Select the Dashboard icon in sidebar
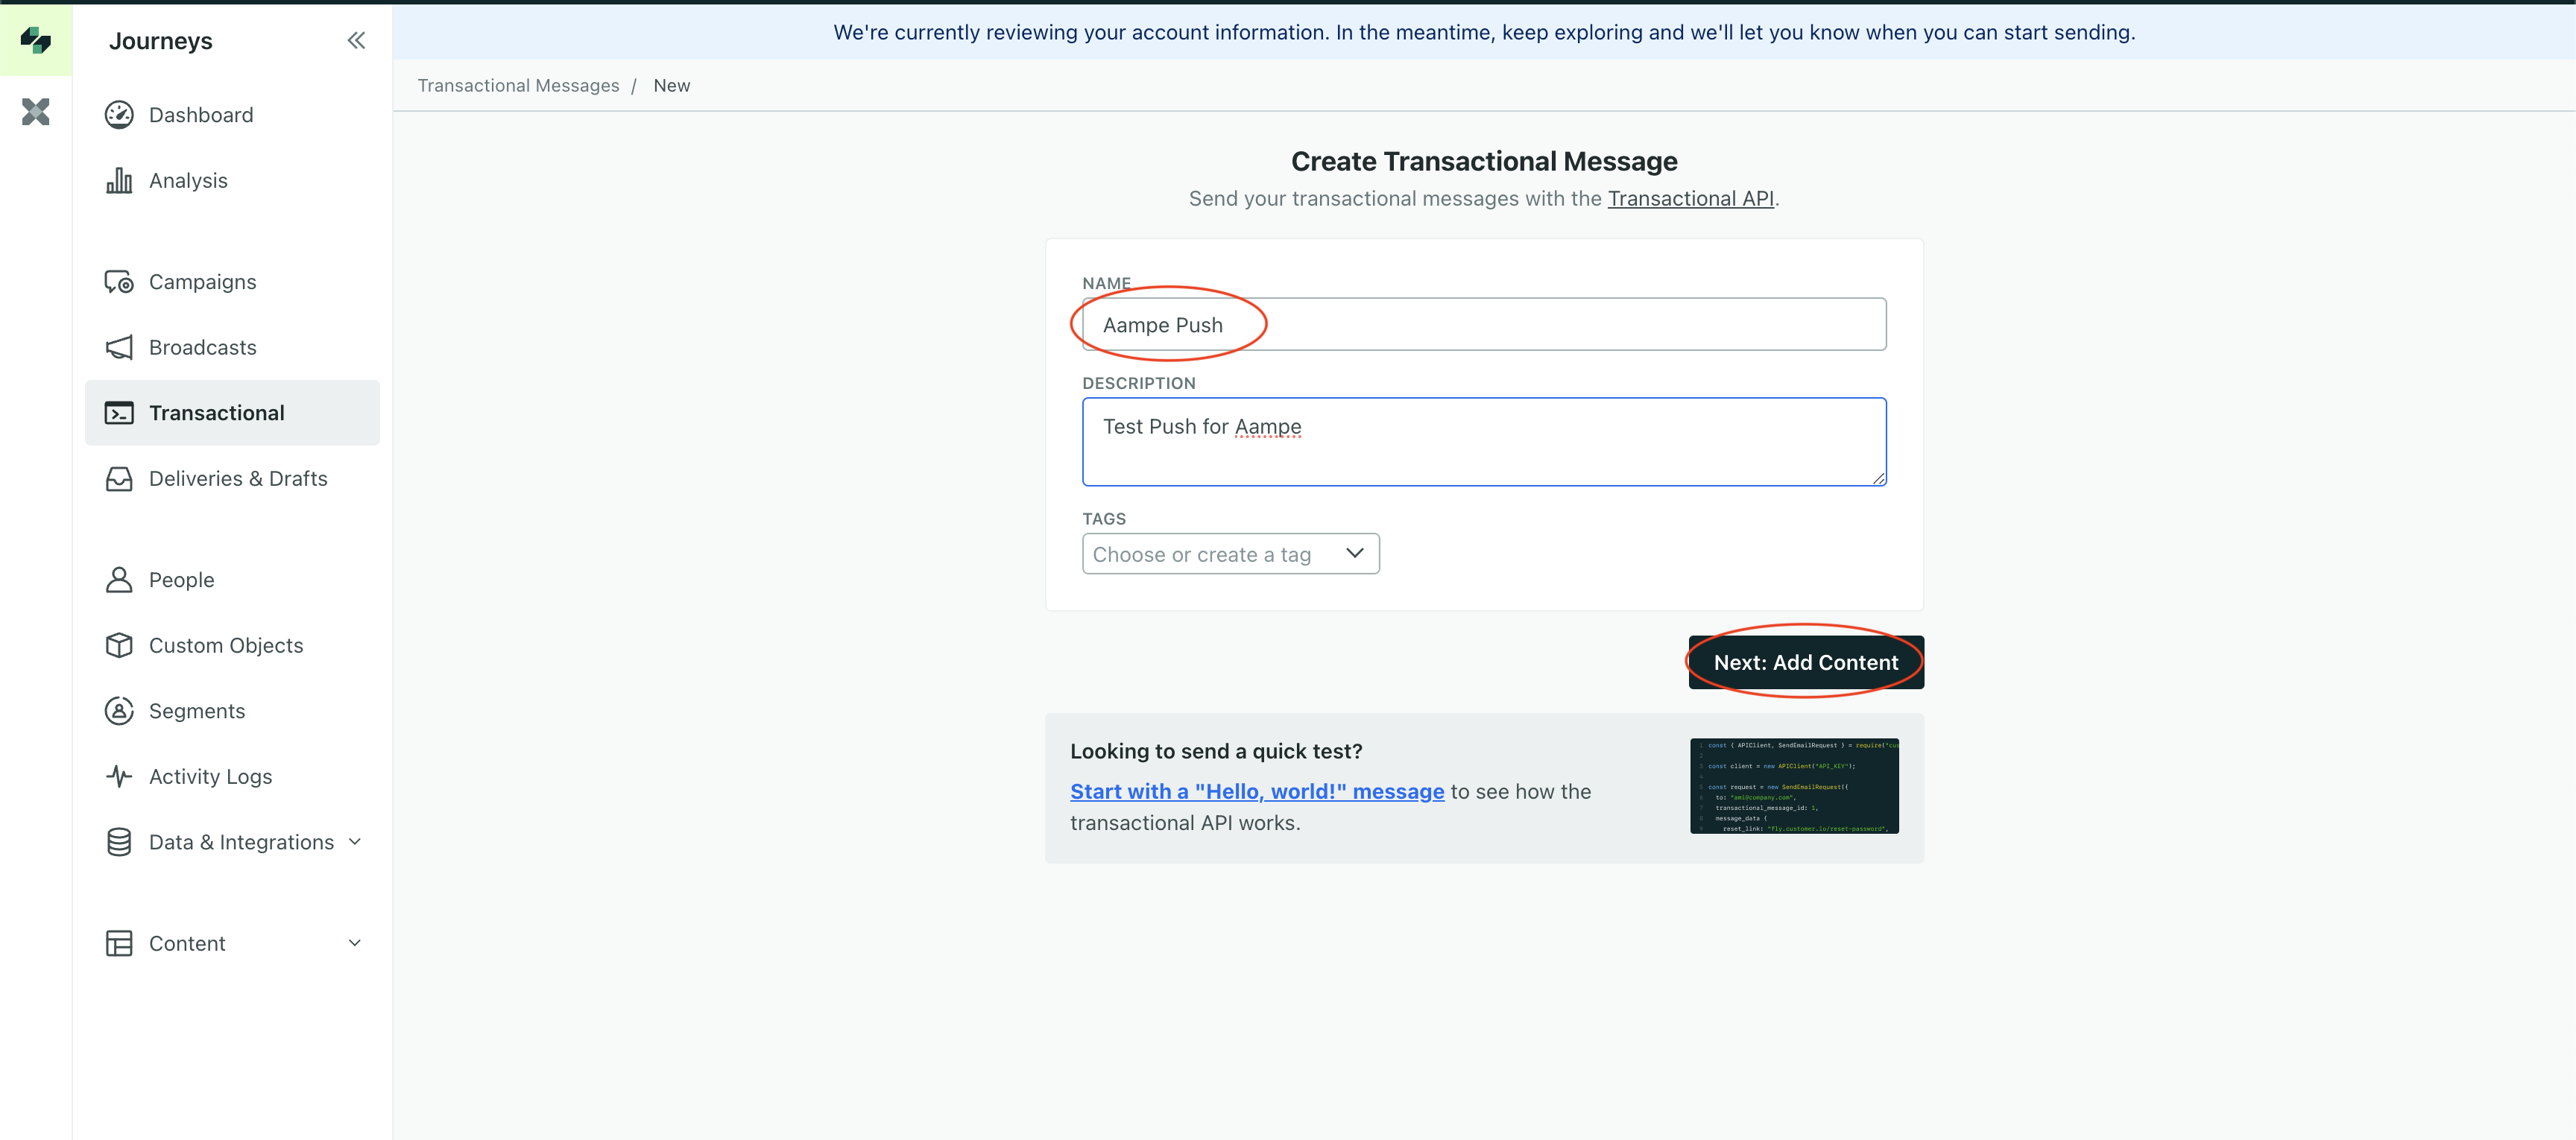Image resolution: width=2576 pixels, height=1140 pixels. point(119,114)
